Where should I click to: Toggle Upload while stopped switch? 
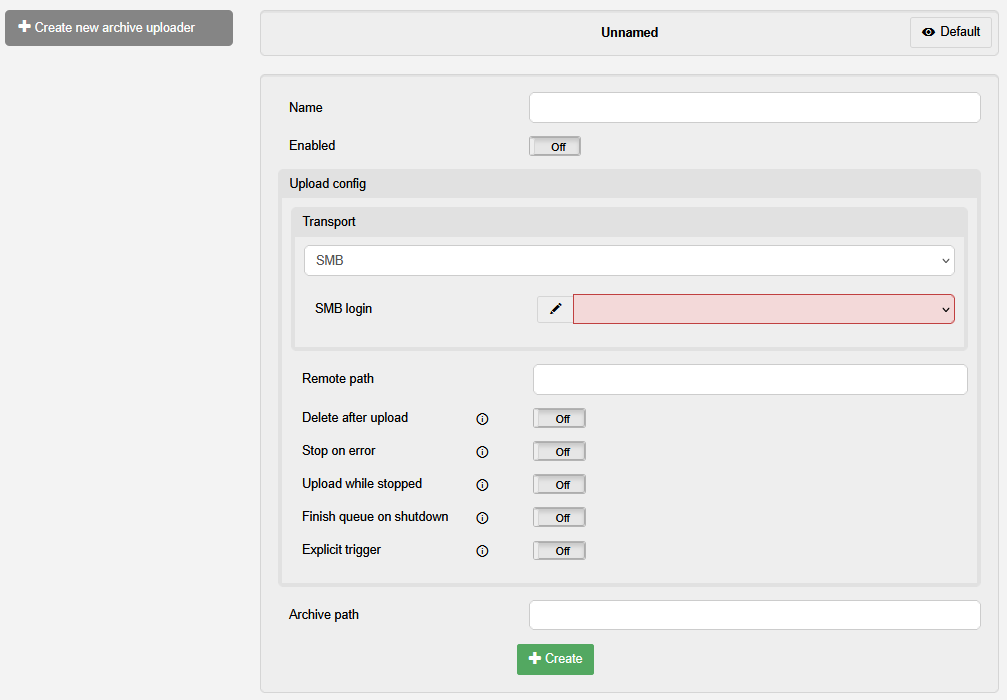click(559, 485)
